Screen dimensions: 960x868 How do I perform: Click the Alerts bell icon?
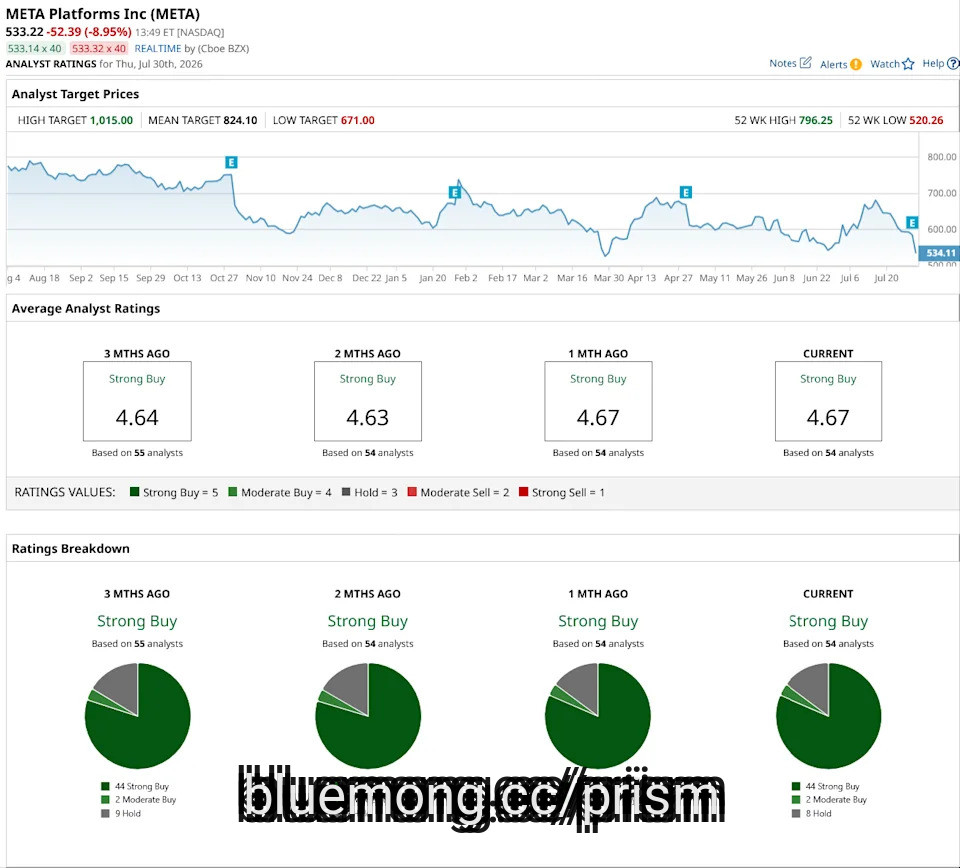[855, 64]
